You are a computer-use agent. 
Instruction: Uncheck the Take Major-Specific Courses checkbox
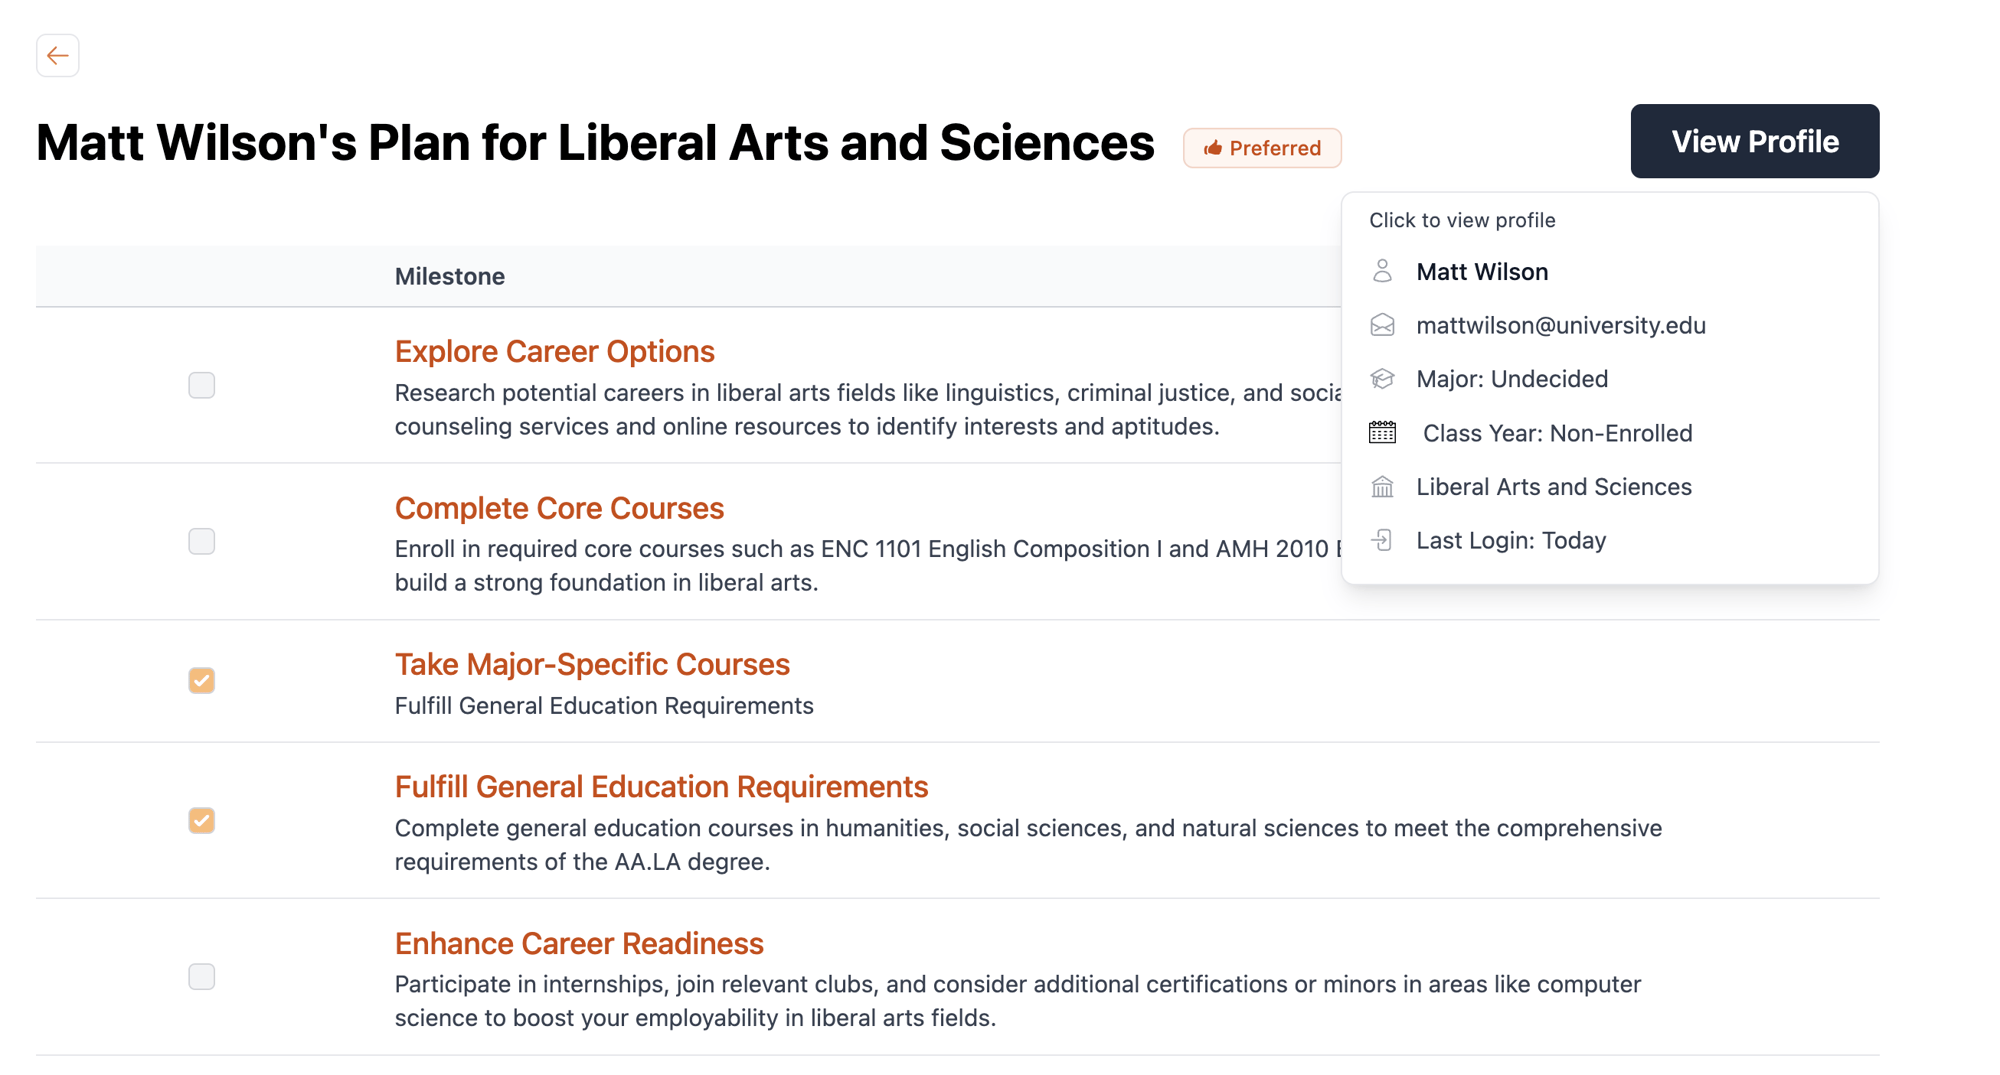201,680
